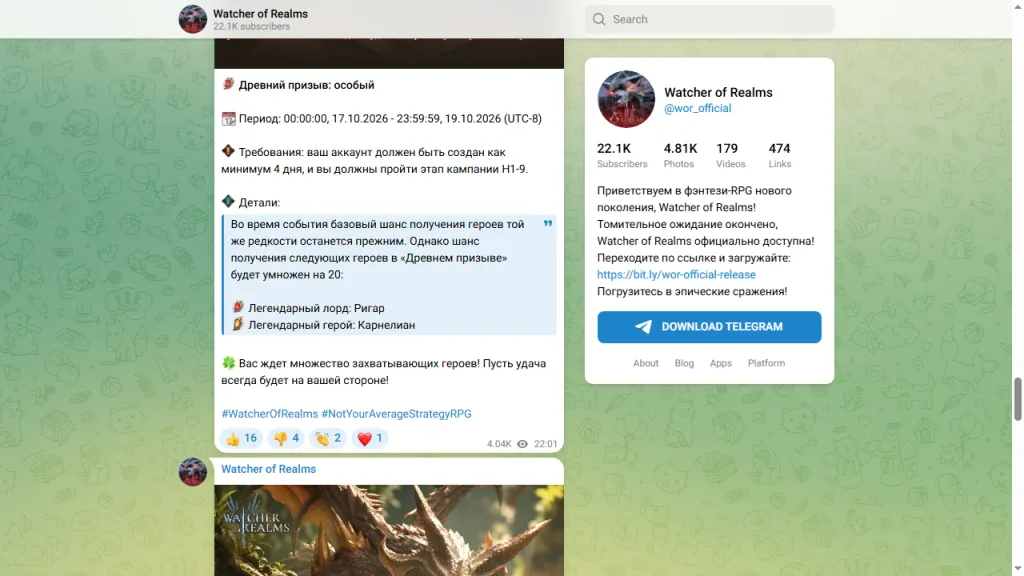The height and width of the screenshot is (576, 1024).
Task: Click the scrollbar down arrow
Action: pos(1017,570)
